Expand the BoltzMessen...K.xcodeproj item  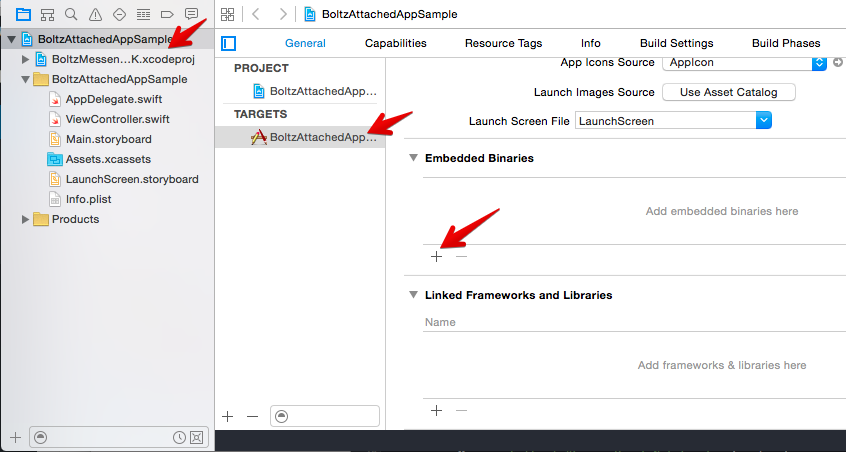25,59
